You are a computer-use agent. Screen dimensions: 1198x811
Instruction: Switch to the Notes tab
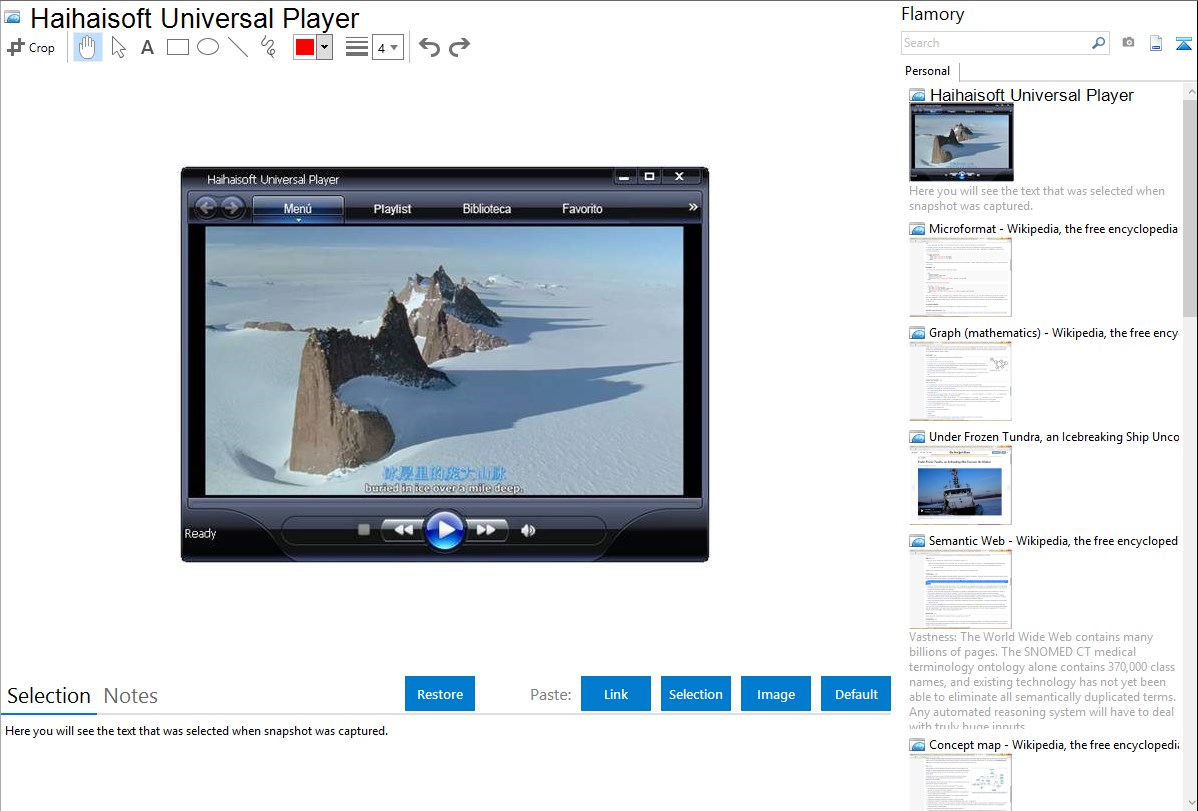pyautogui.click(x=131, y=696)
